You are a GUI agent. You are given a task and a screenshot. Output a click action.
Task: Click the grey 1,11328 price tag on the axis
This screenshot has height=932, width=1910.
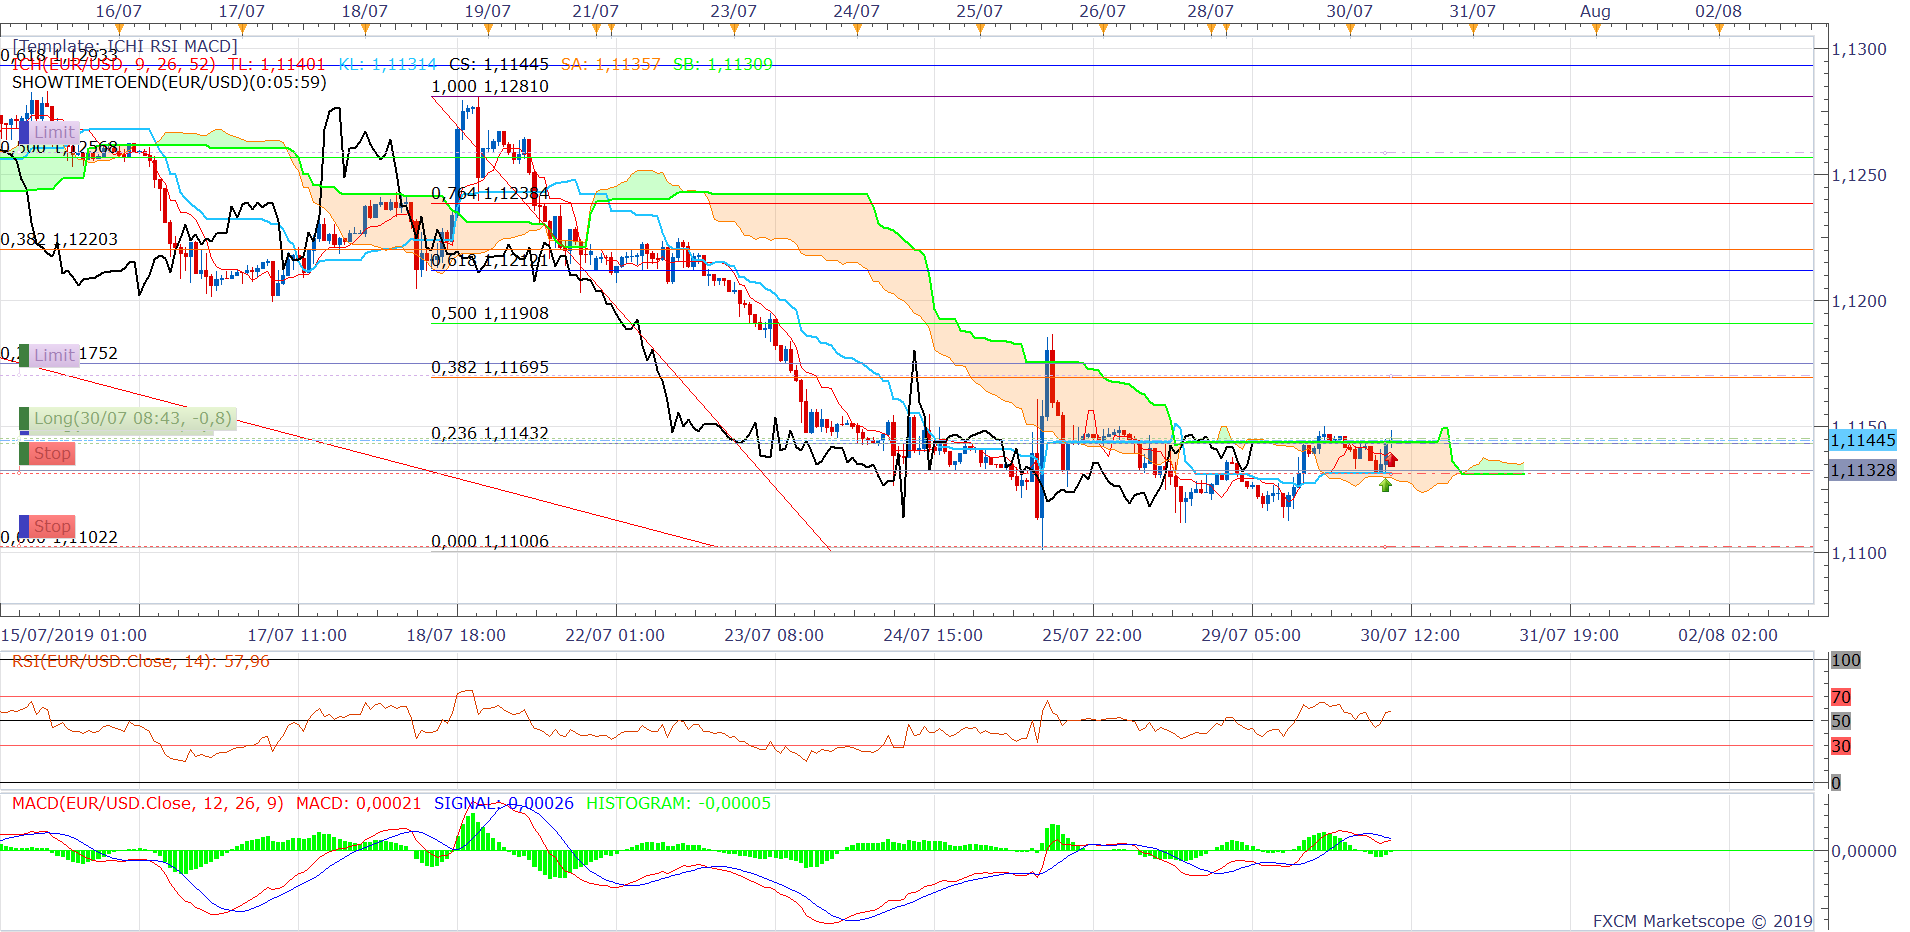1862,470
